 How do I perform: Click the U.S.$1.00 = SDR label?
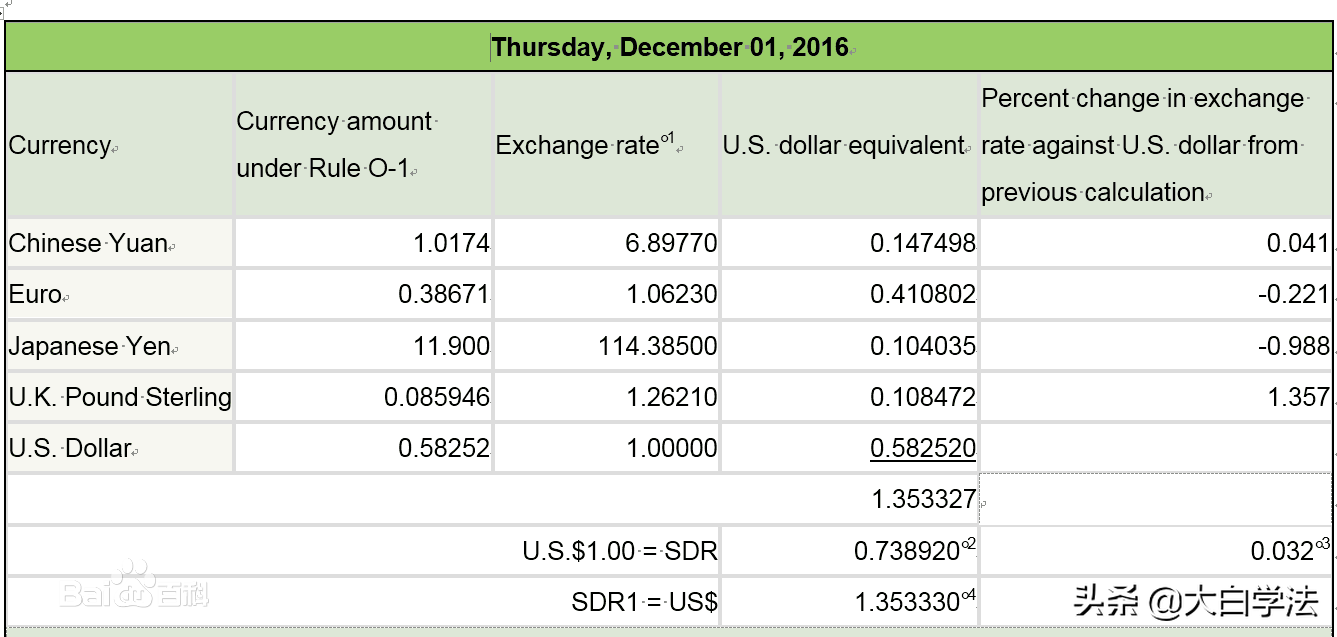(x=620, y=551)
